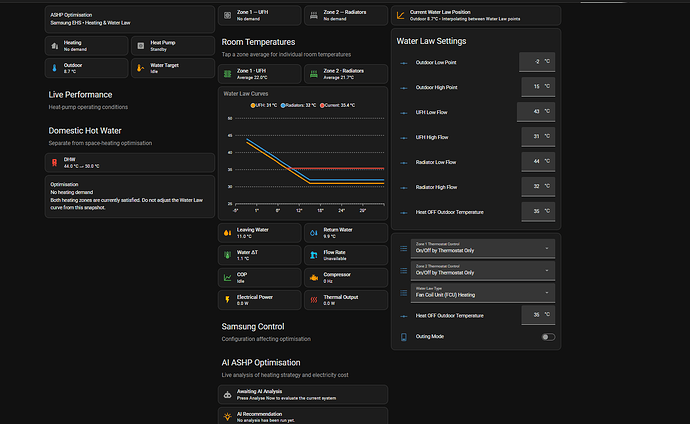Viewport: 690px width, 424px height.
Task: Open the AI Recommendation card
Action: tap(303, 416)
